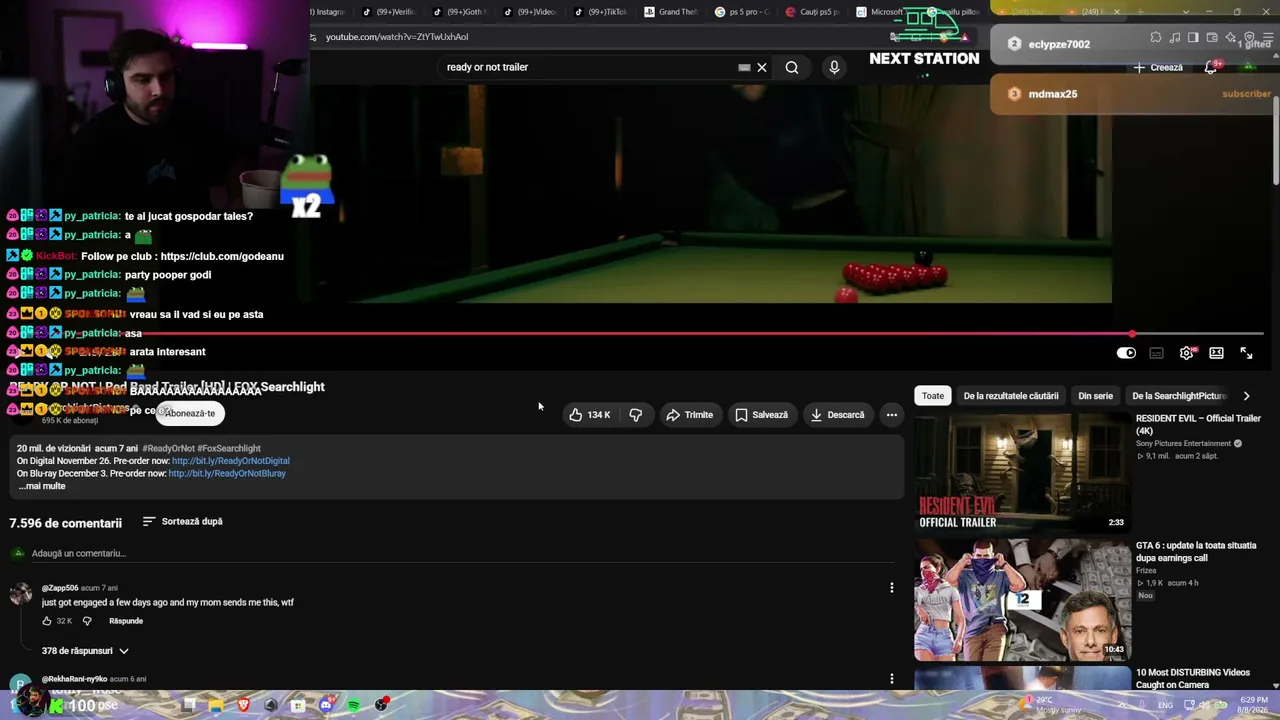This screenshot has height=720, width=1280.
Task: Open the GTA 6 update video thumbnail
Action: point(1022,600)
